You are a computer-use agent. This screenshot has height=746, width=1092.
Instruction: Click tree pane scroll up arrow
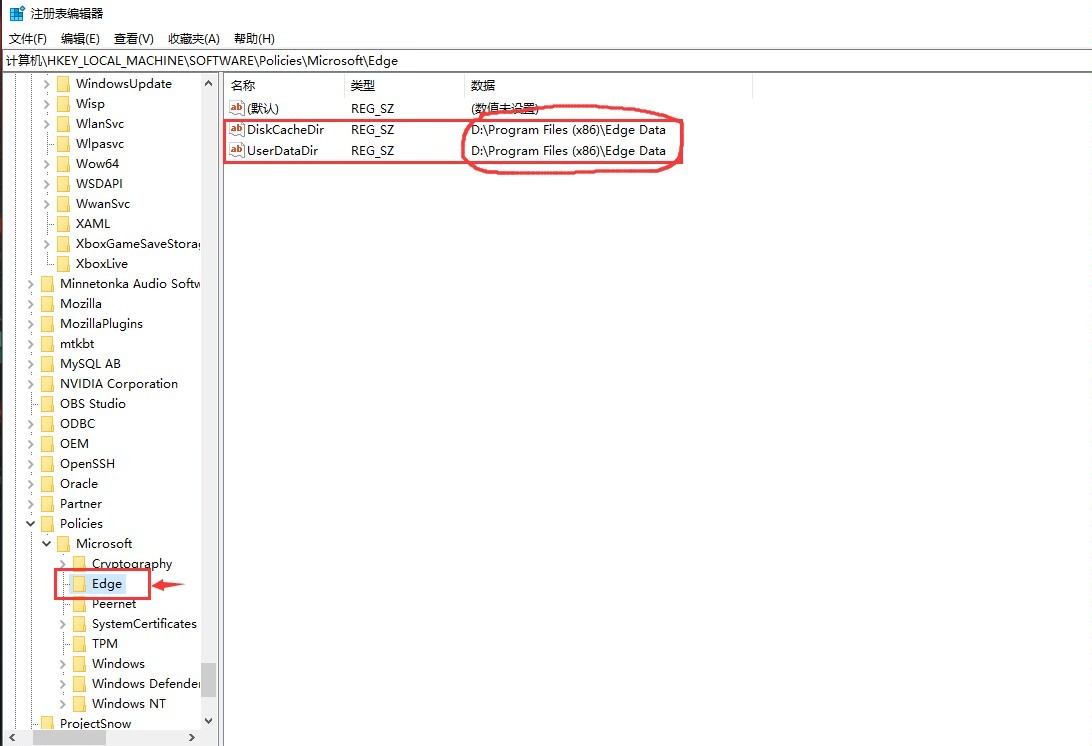[x=208, y=83]
